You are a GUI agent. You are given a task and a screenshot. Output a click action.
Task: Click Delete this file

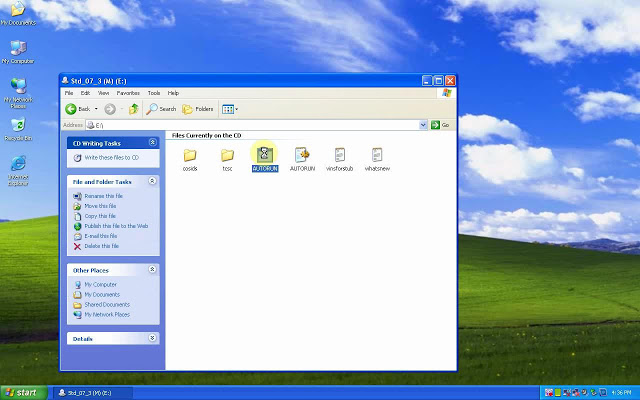tap(101, 246)
